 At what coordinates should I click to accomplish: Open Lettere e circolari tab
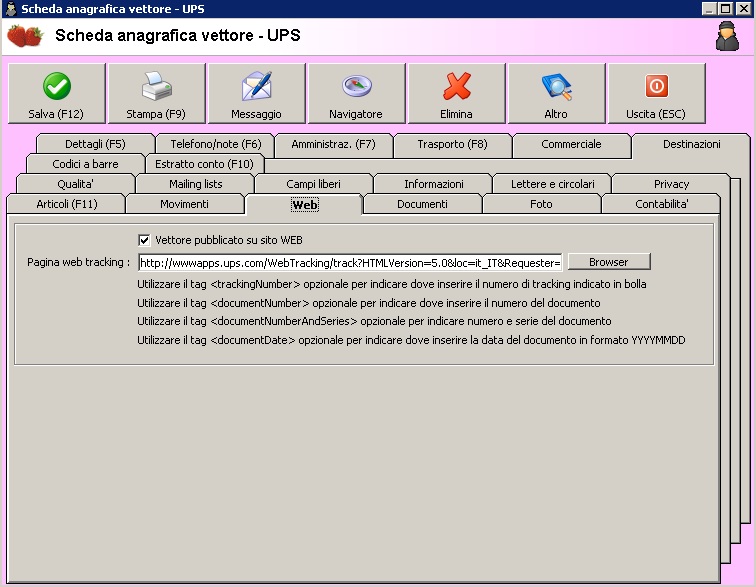553,184
